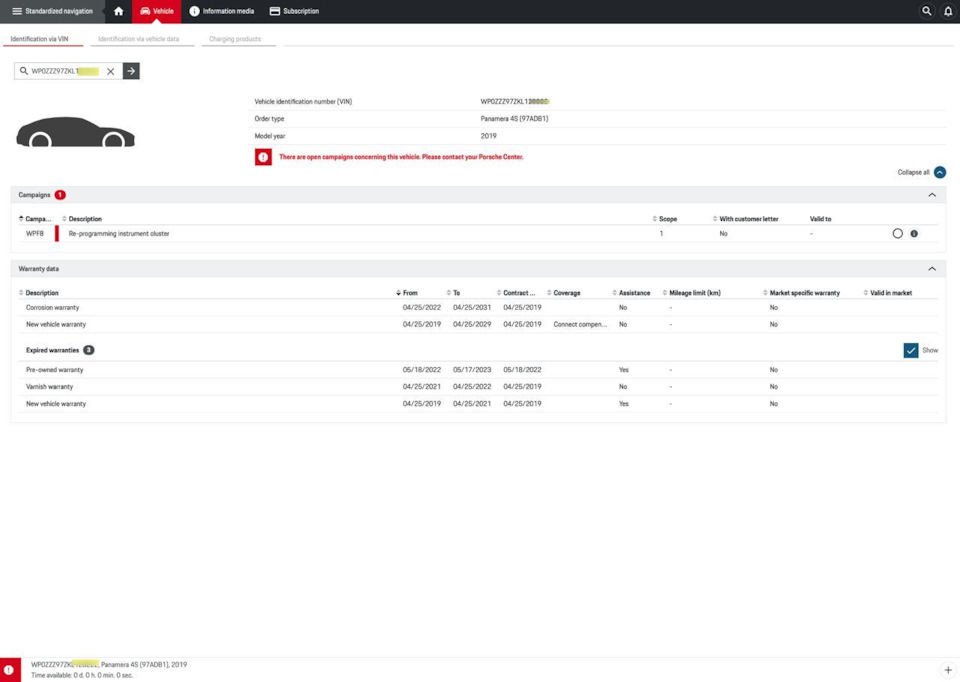
Task: Click the plus icon in bottom bar
Action: point(948,670)
